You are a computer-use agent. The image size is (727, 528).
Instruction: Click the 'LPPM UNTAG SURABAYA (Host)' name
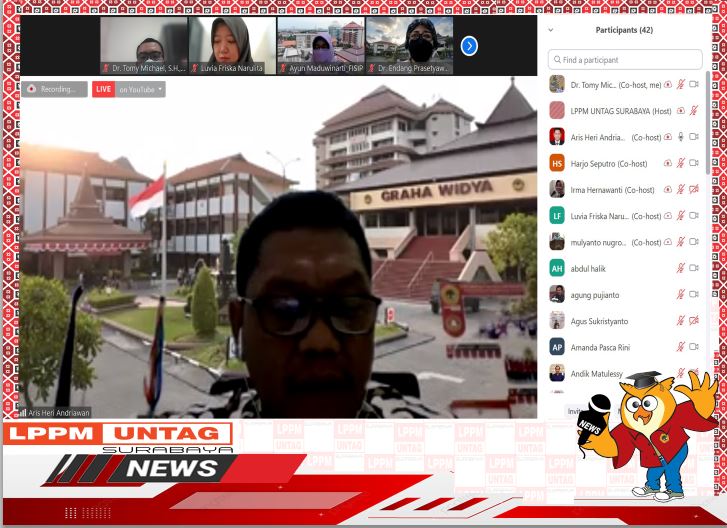[x=621, y=111]
